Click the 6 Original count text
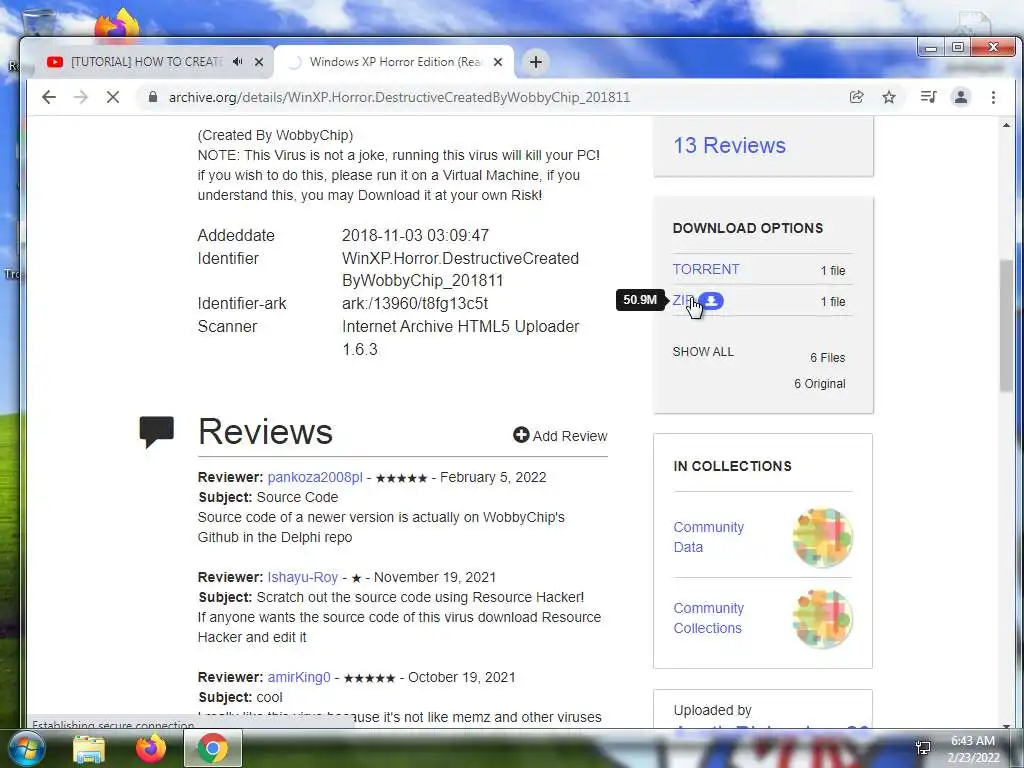Image resolution: width=1024 pixels, height=768 pixels. [x=820, y=384]
